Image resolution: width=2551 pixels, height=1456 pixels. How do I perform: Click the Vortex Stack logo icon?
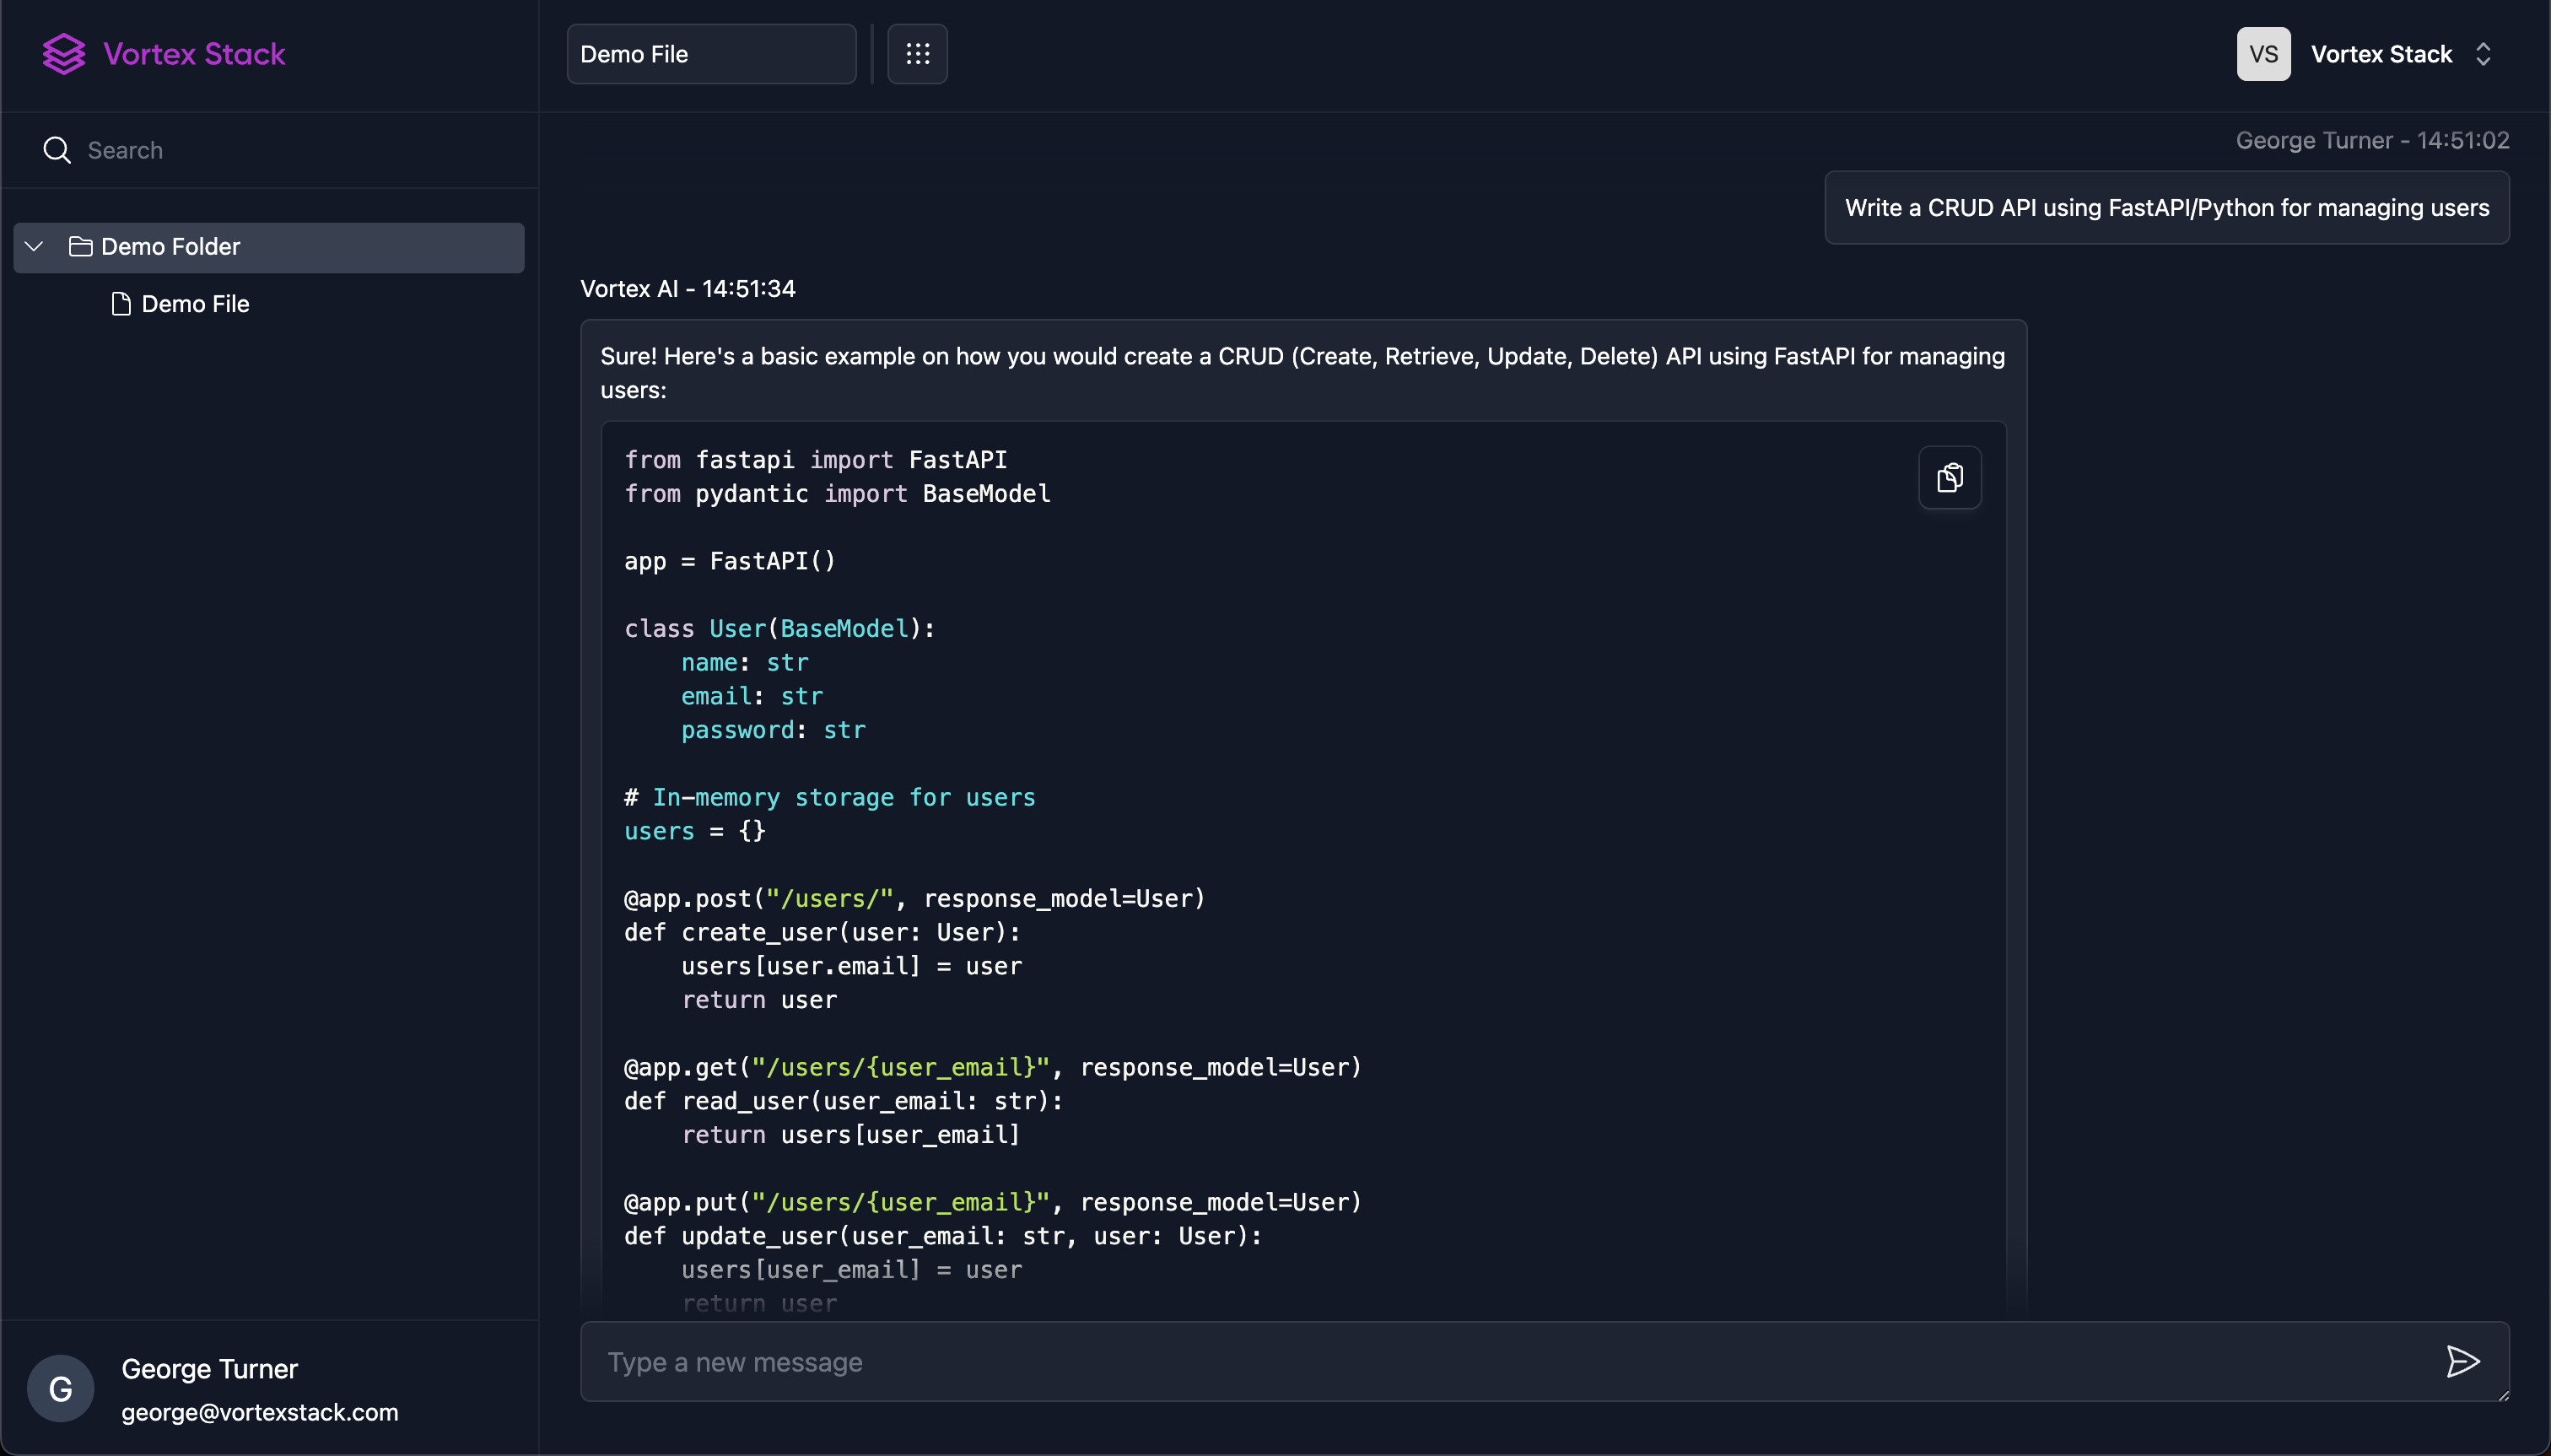[x=63, y=52]
